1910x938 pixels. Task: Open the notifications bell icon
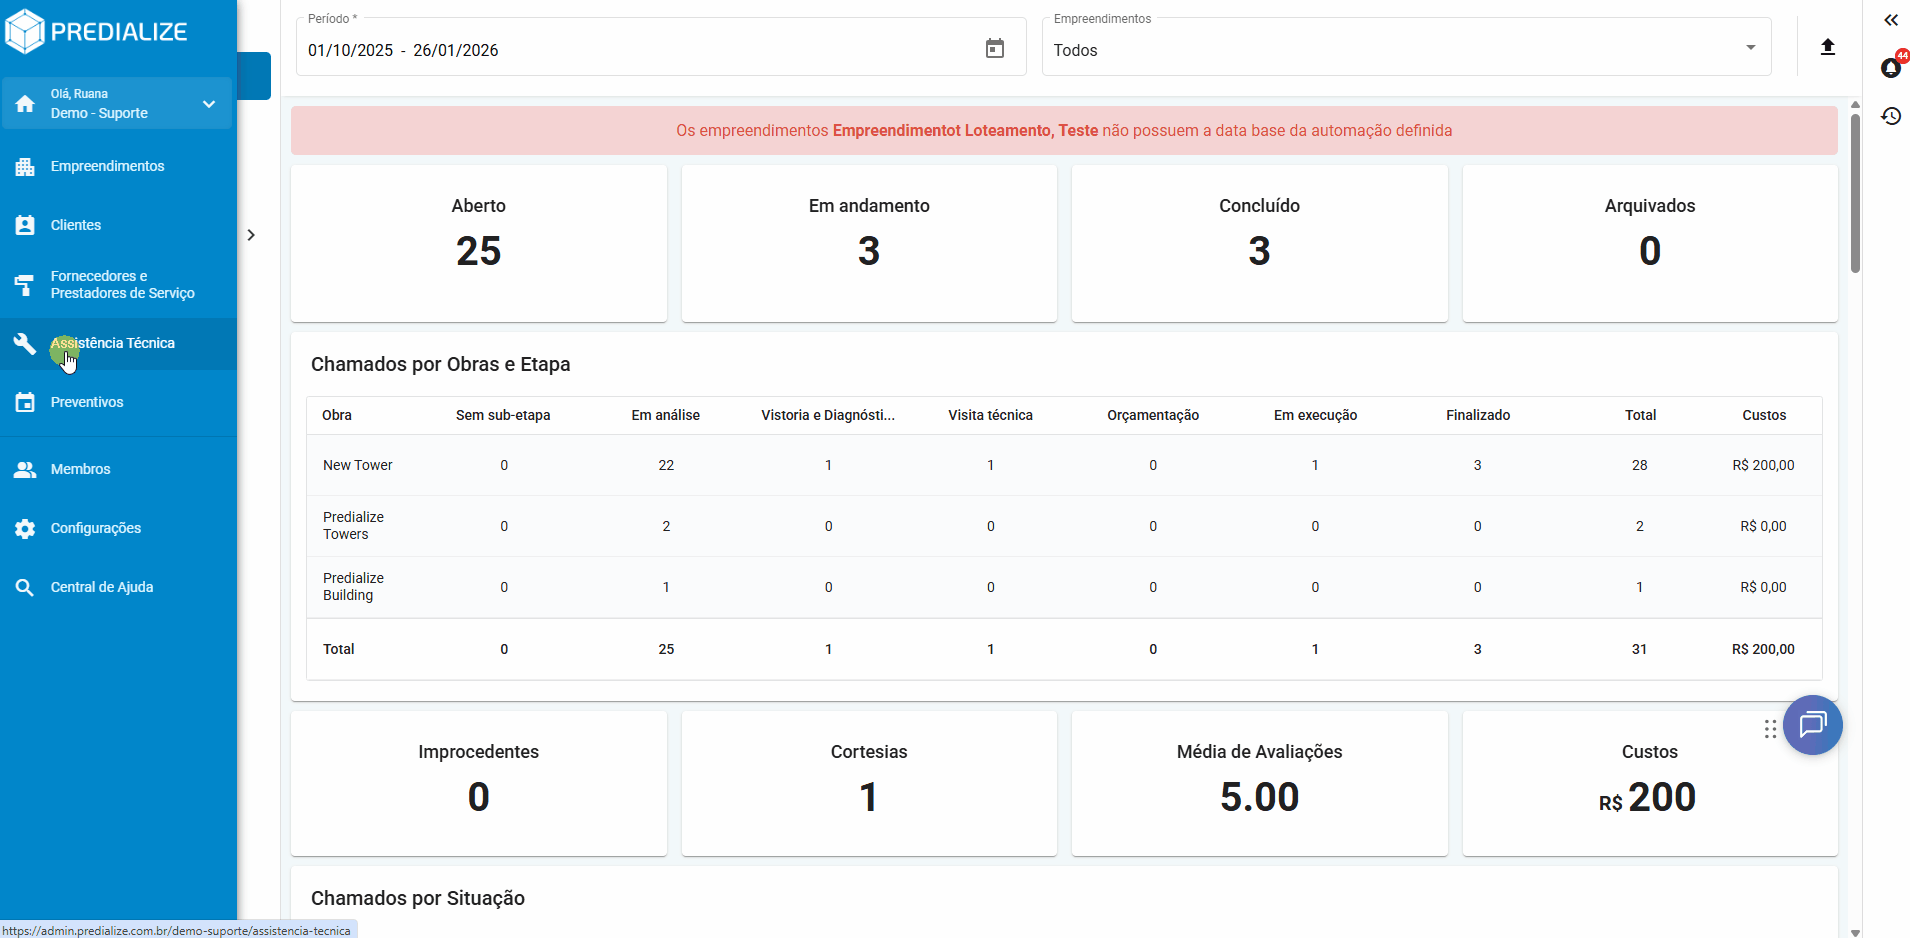click(x=1890, y=68)
